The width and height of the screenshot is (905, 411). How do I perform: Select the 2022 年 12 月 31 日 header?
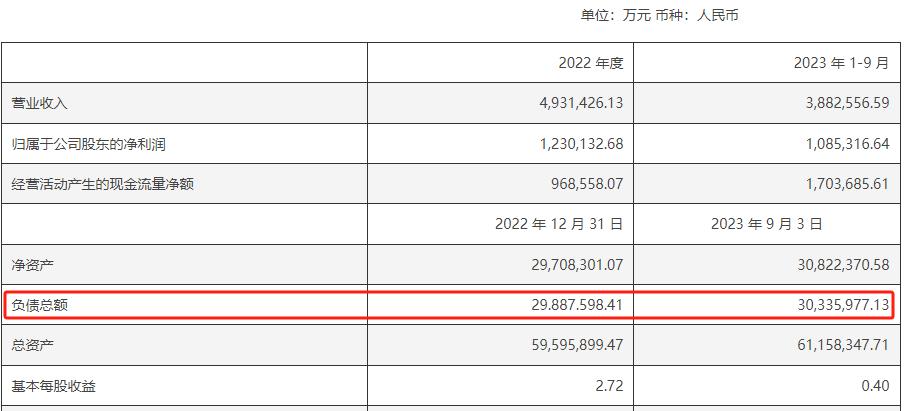click(559, 225)
